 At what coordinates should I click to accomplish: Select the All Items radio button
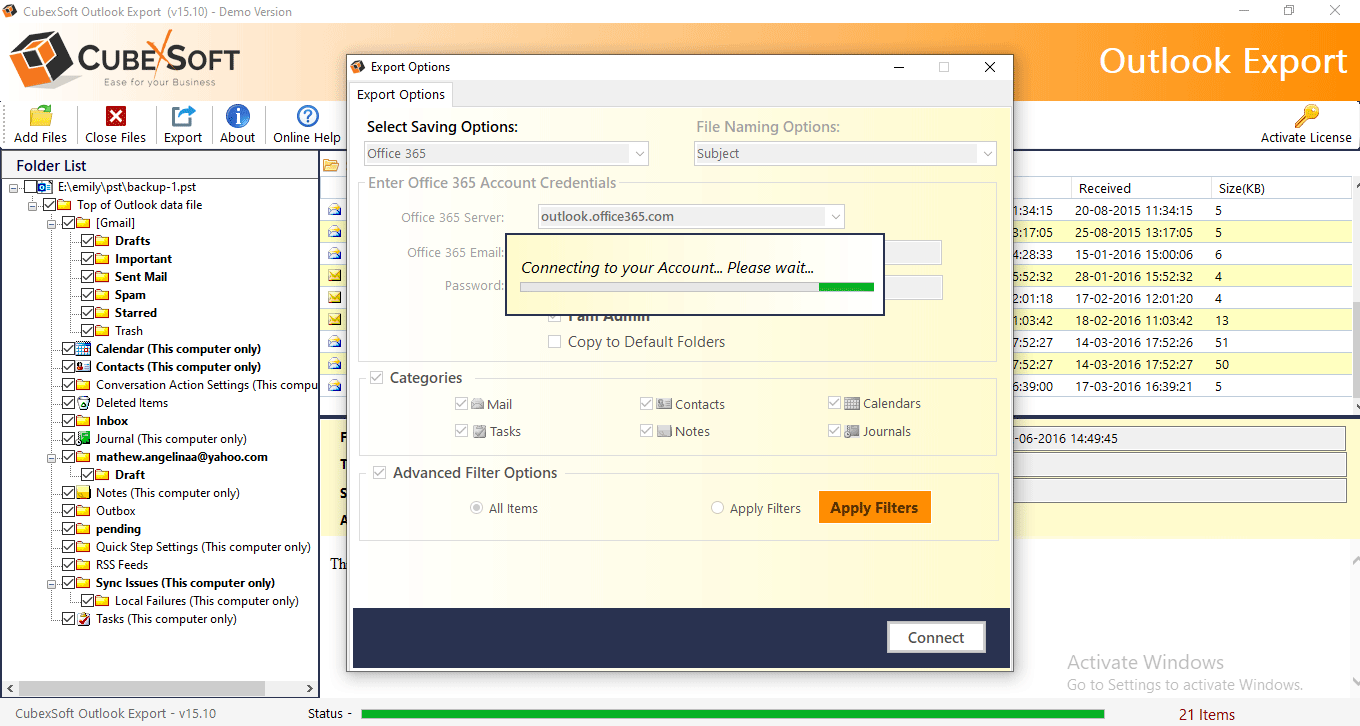tap(477, 508)
